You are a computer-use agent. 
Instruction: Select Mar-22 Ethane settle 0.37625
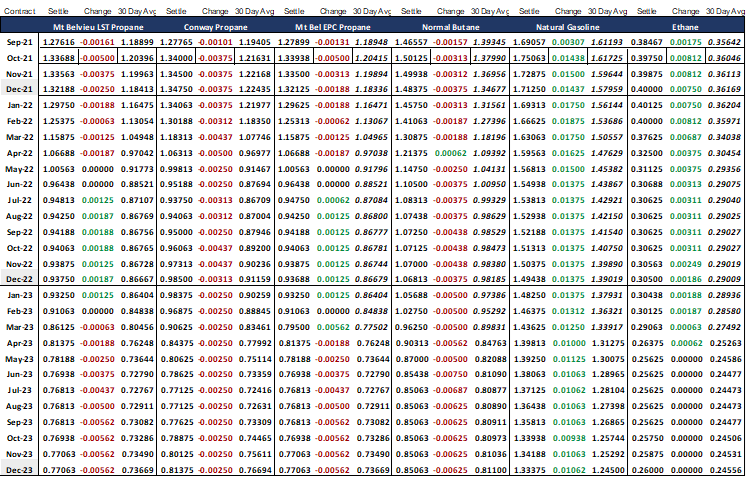(x=647, y=137)
